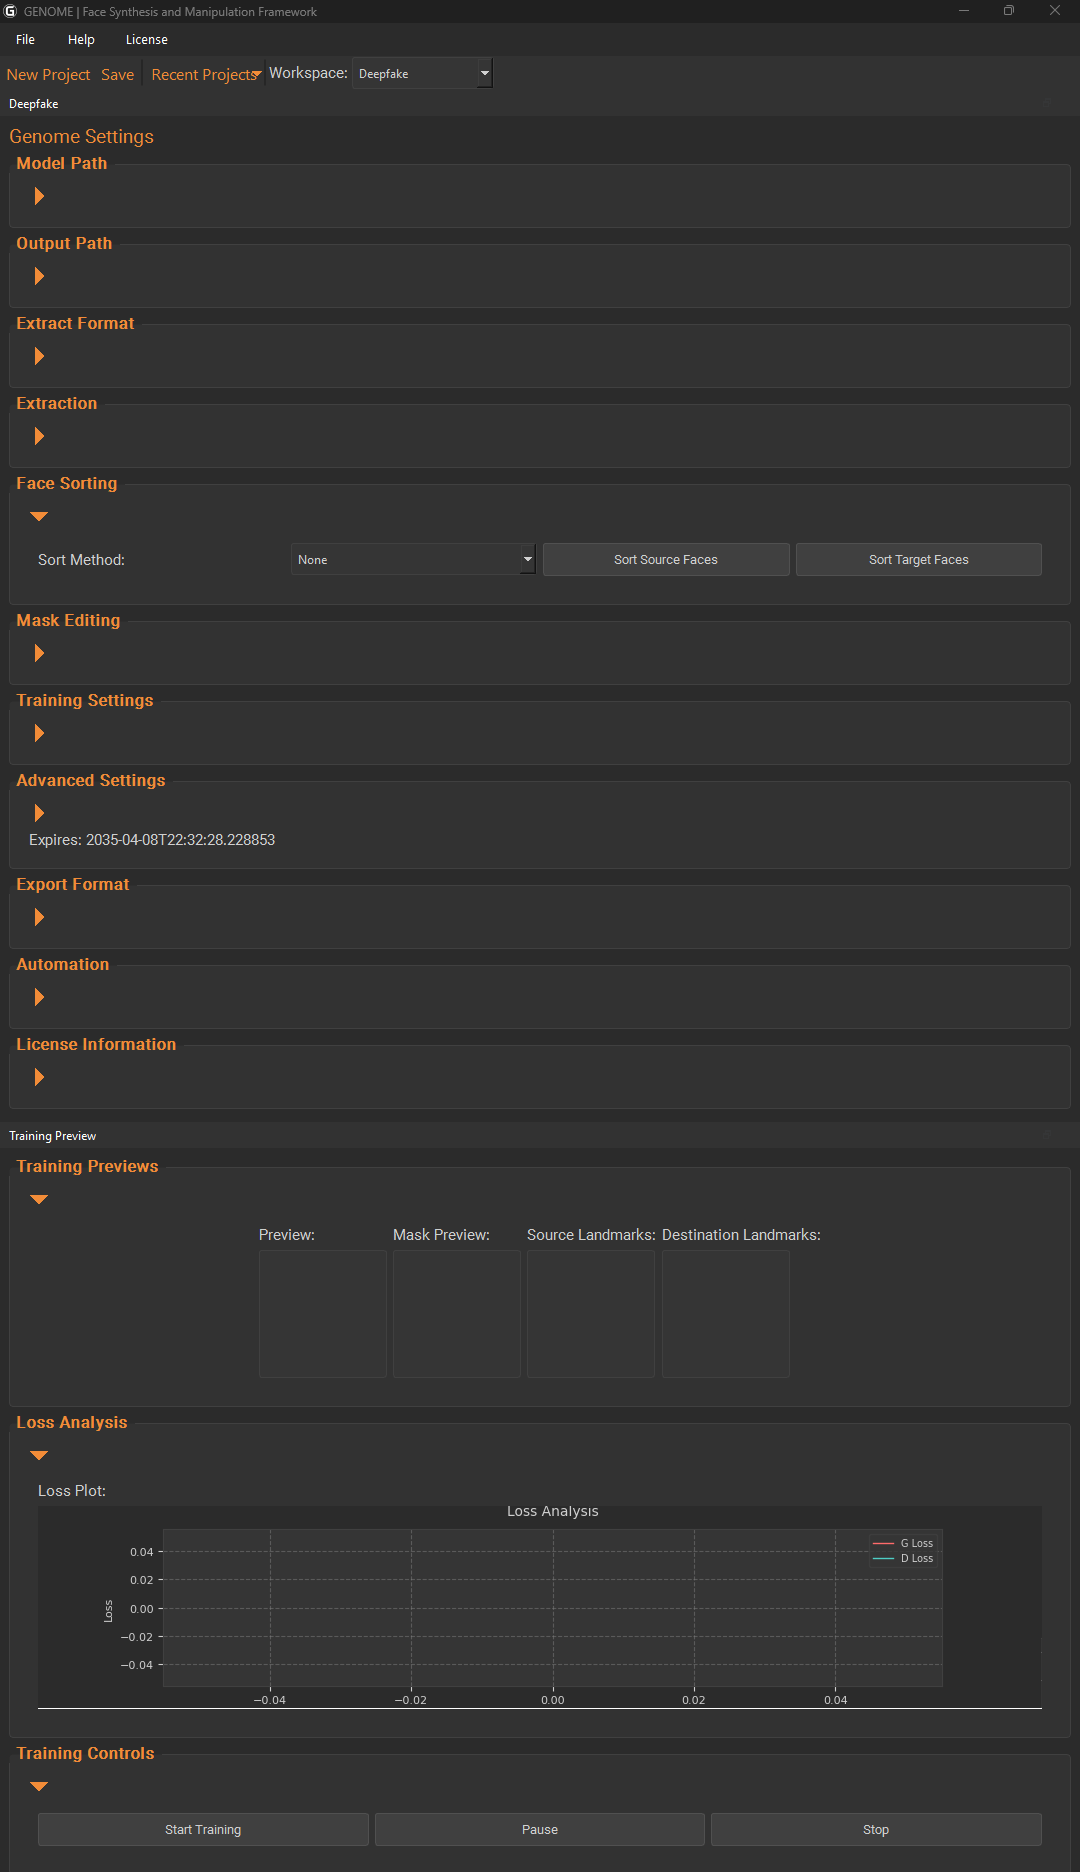Click Sort Source Faces button
Screen dimensions: 1080x1872
[x=666, y=560]
